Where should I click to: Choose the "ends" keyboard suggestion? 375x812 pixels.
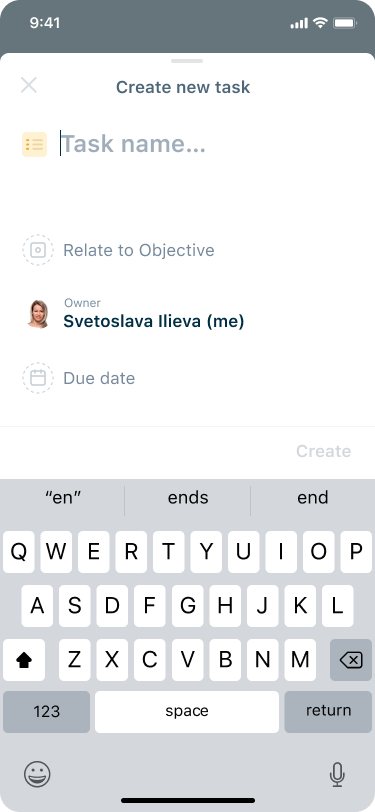[188, 498]
